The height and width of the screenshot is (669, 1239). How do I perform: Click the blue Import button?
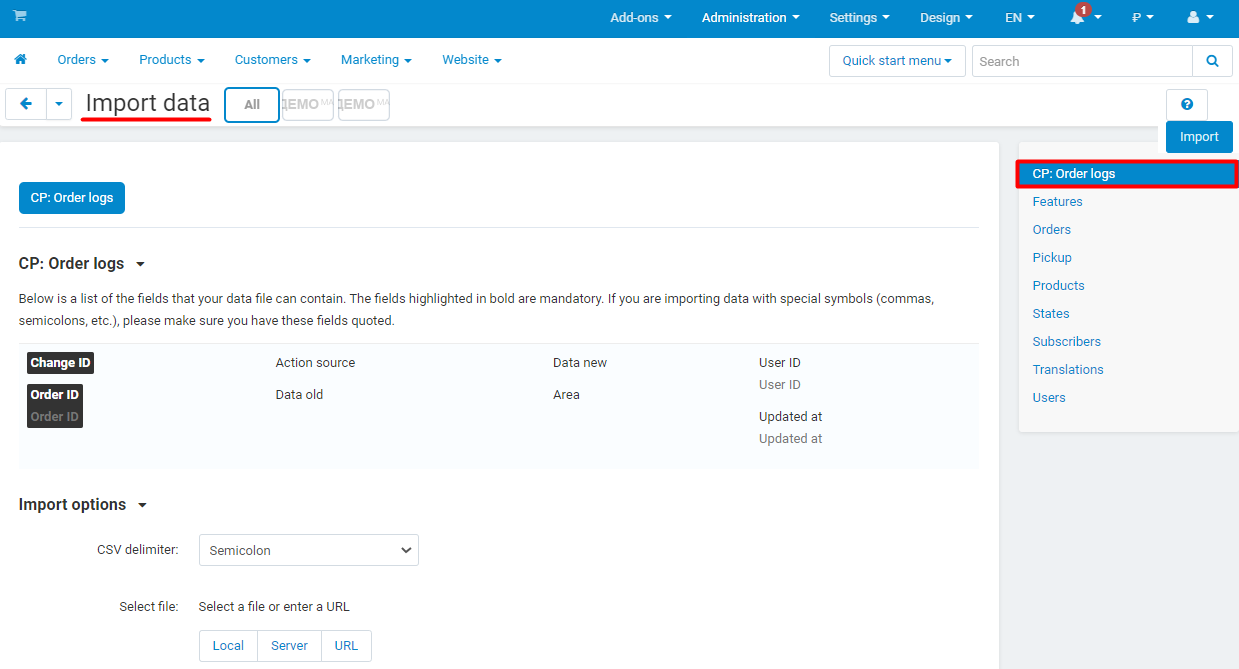click(1199, 137)
